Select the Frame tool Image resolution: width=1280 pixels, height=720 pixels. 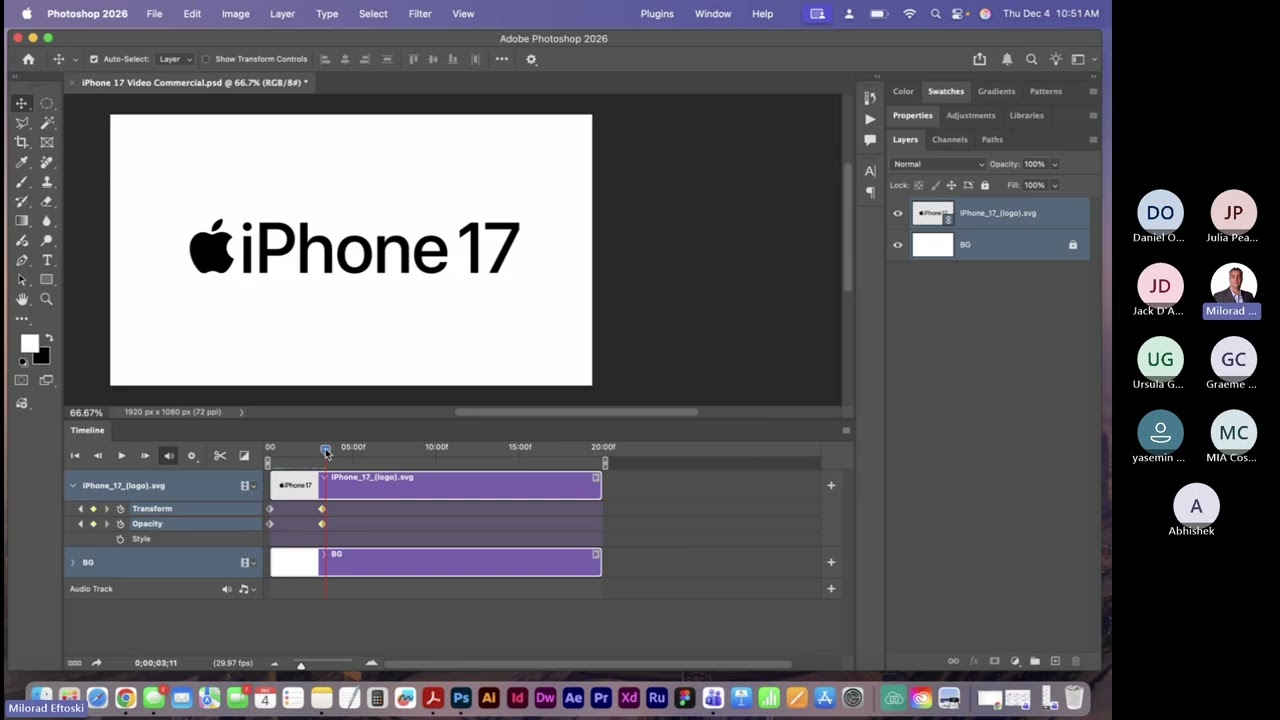[47, 142]
